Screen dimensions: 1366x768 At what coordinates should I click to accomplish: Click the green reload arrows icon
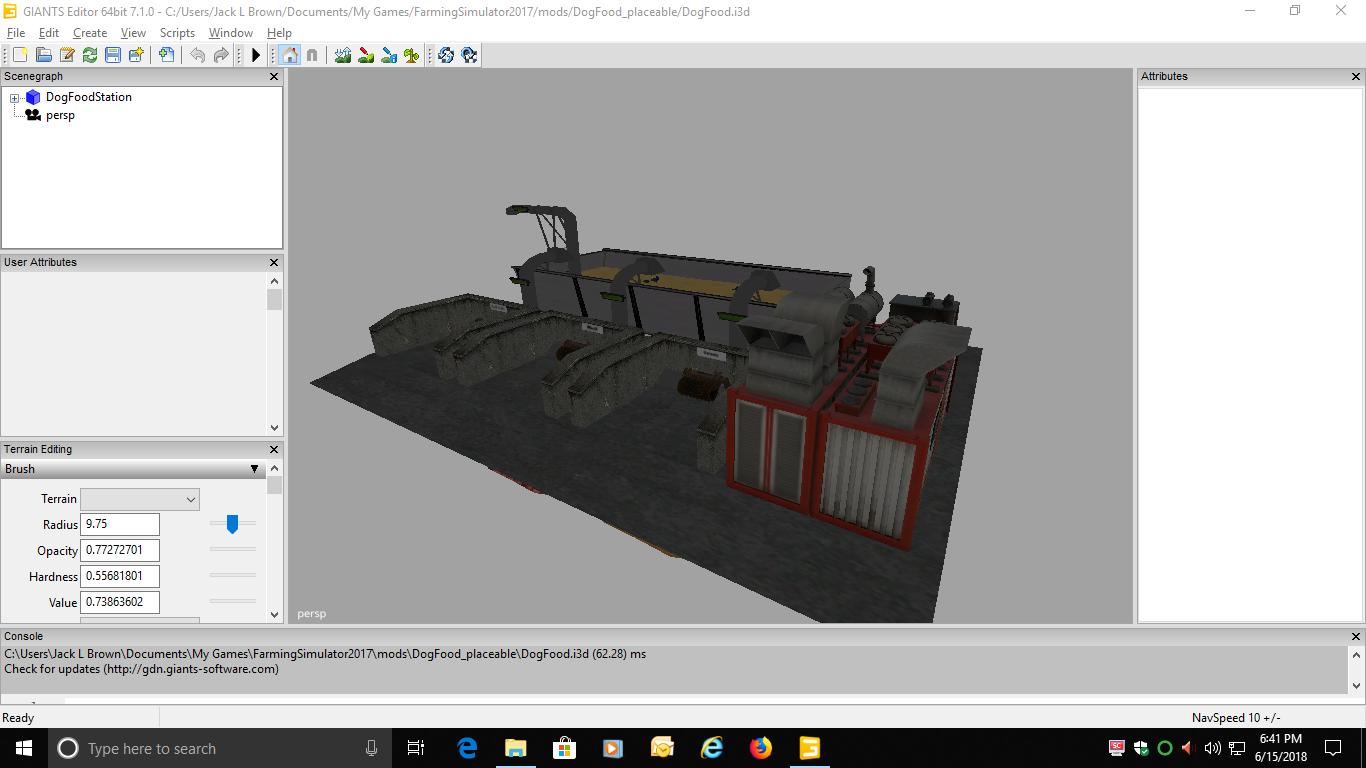pyautogui.click(x=90, y=55)
